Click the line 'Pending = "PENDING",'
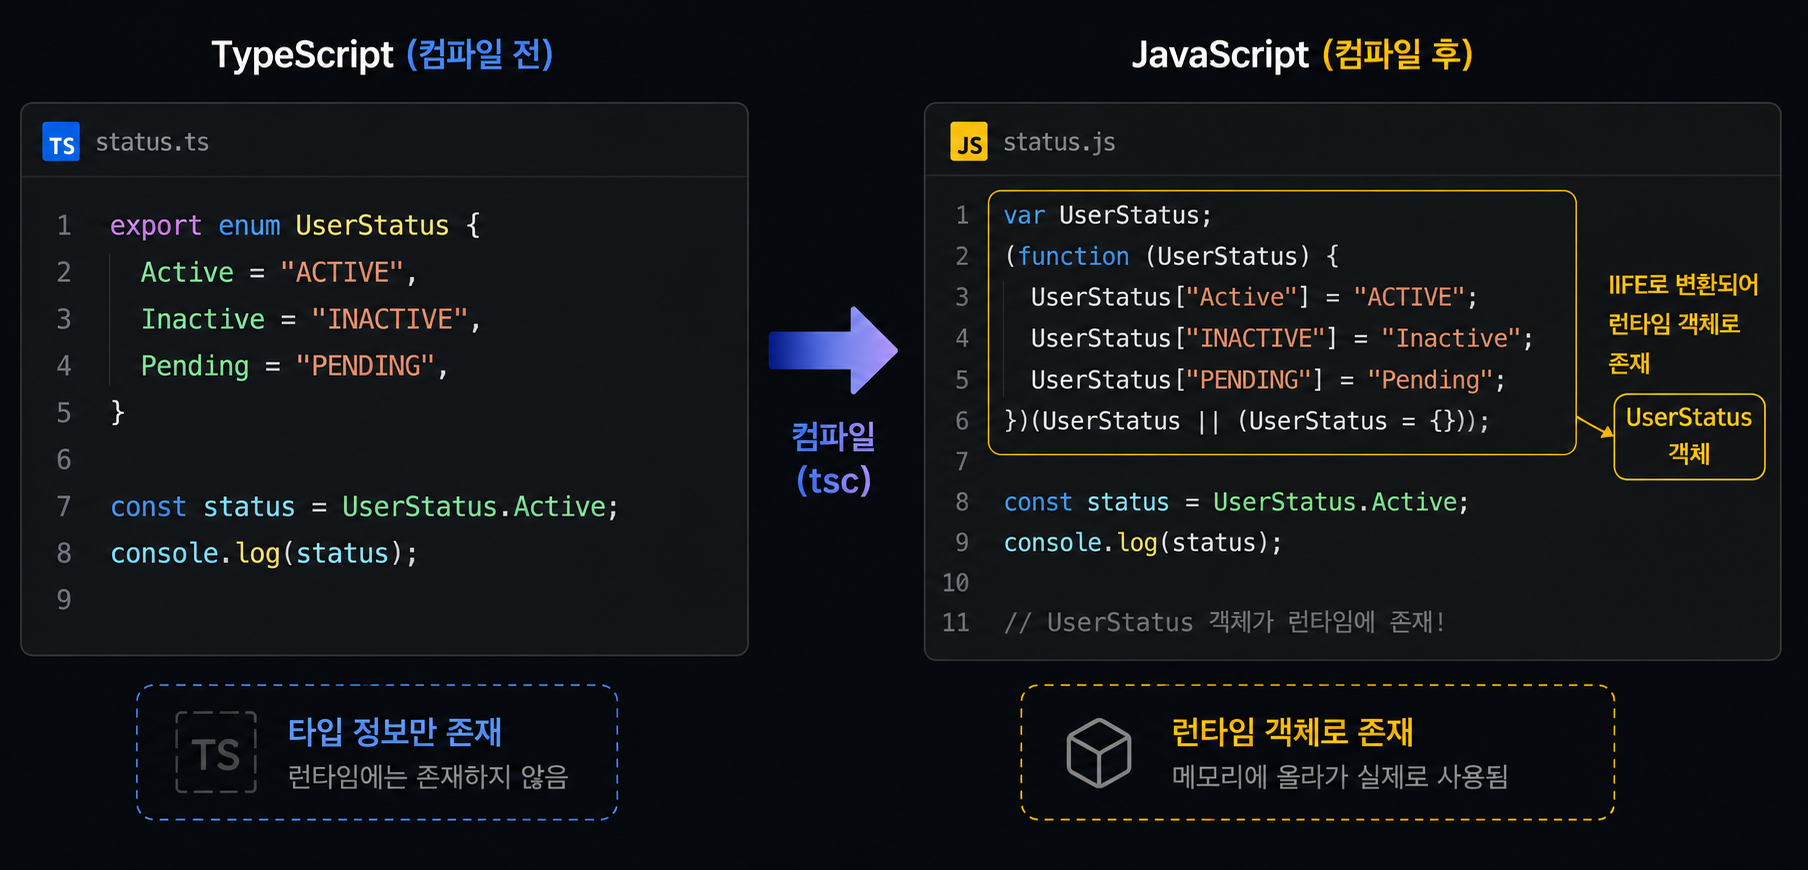Screen dimensions: 1808x870 pyautogui.click(x=295, y=366)
